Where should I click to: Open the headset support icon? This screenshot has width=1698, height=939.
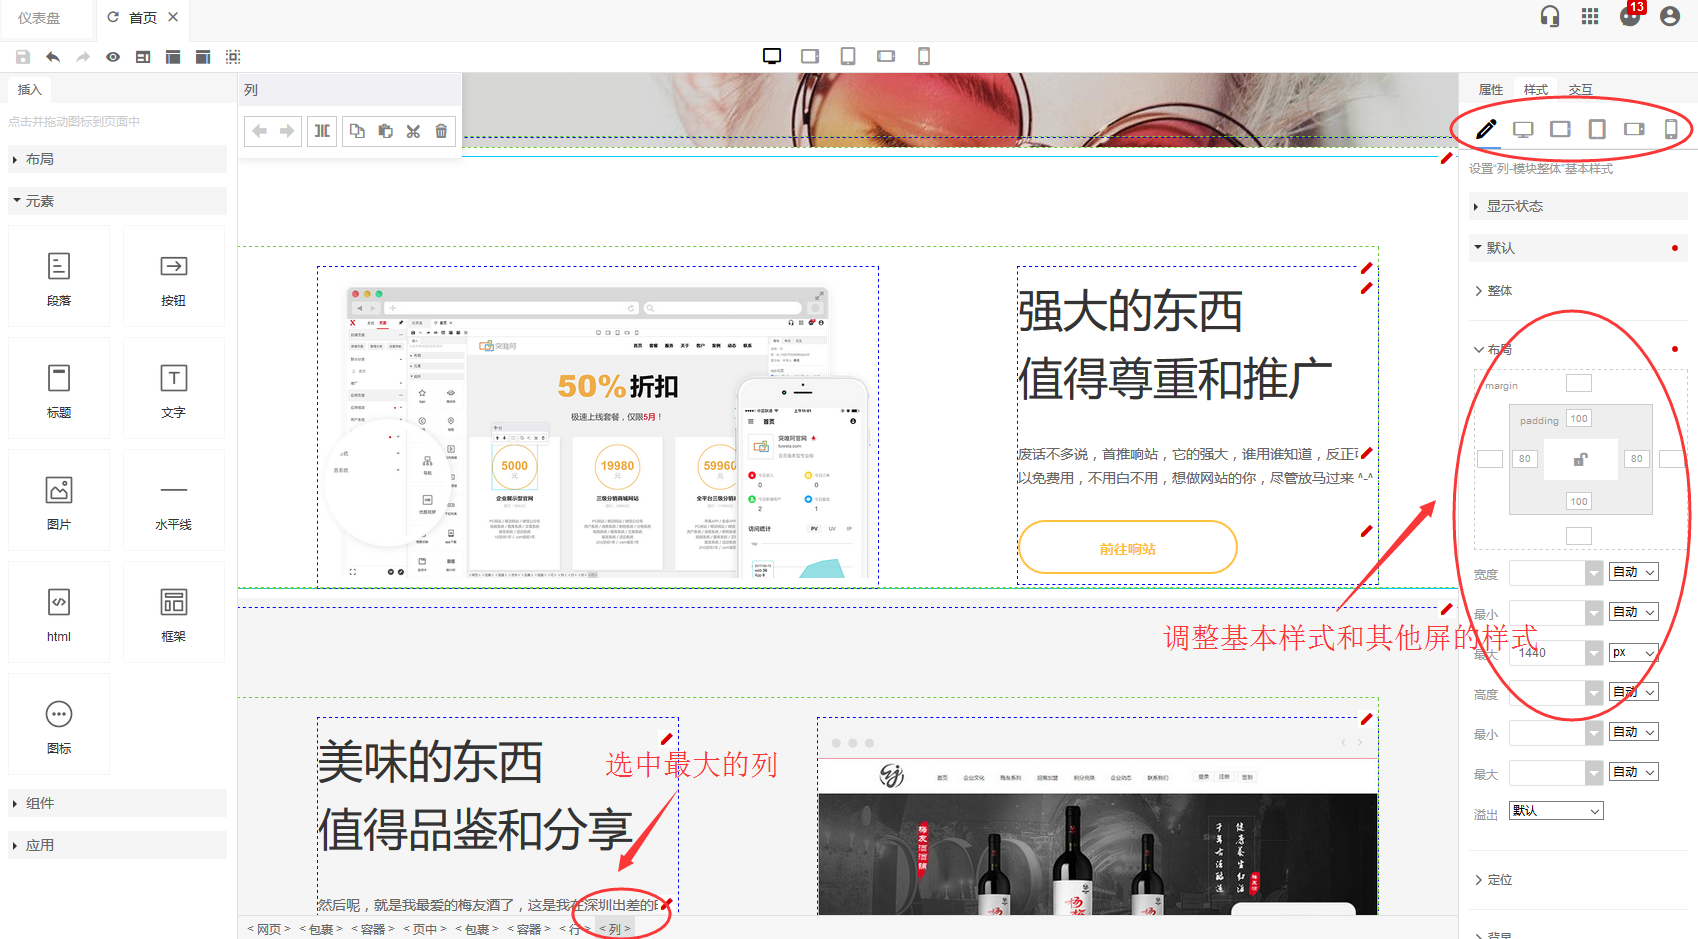tap(1550, 17)
